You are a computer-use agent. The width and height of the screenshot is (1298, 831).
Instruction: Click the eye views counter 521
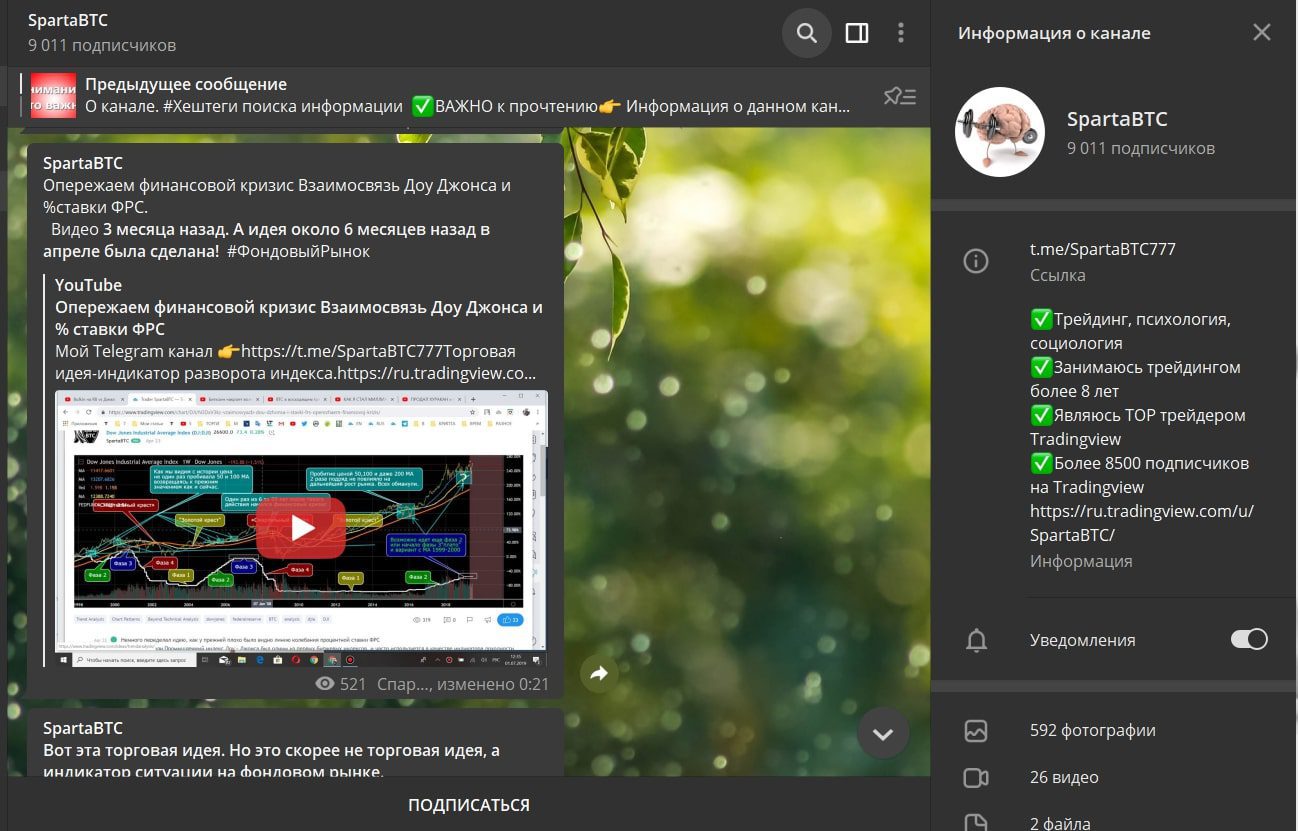(341, 684)
